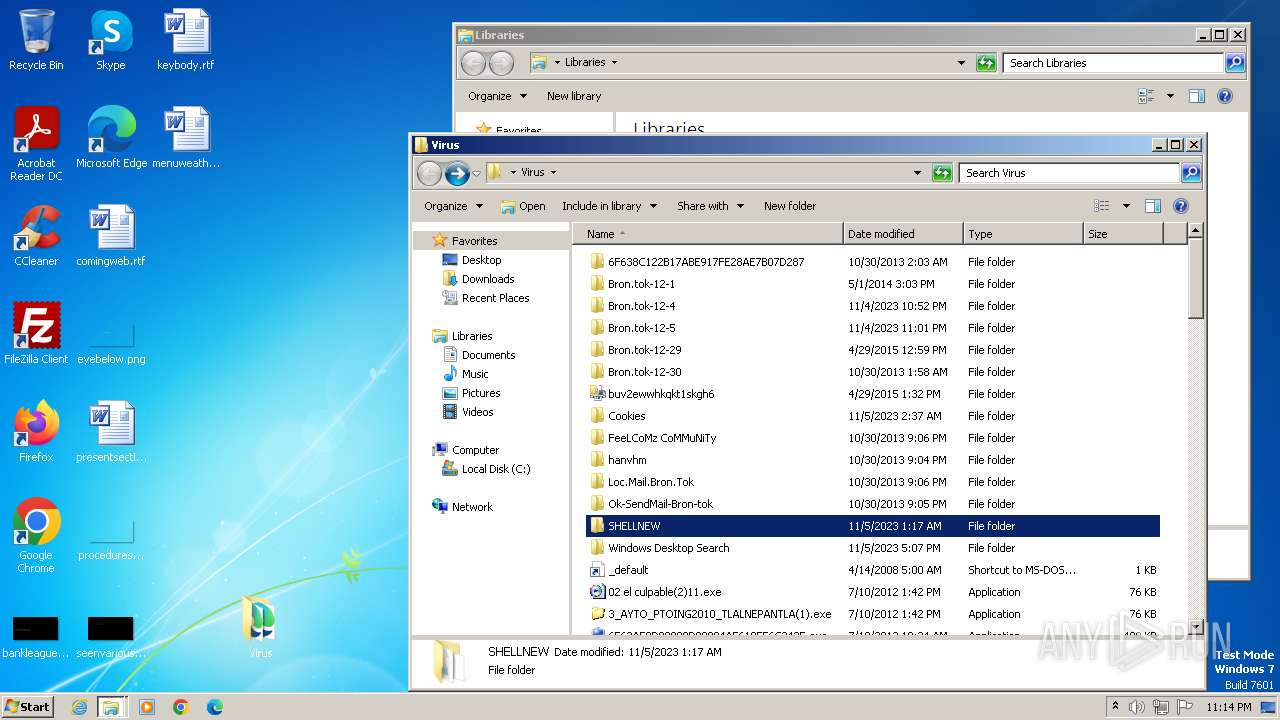This screenshot has width=1280, height=720.
Task: Show the preview pane in Virus window
Action: click(1153, 206)
